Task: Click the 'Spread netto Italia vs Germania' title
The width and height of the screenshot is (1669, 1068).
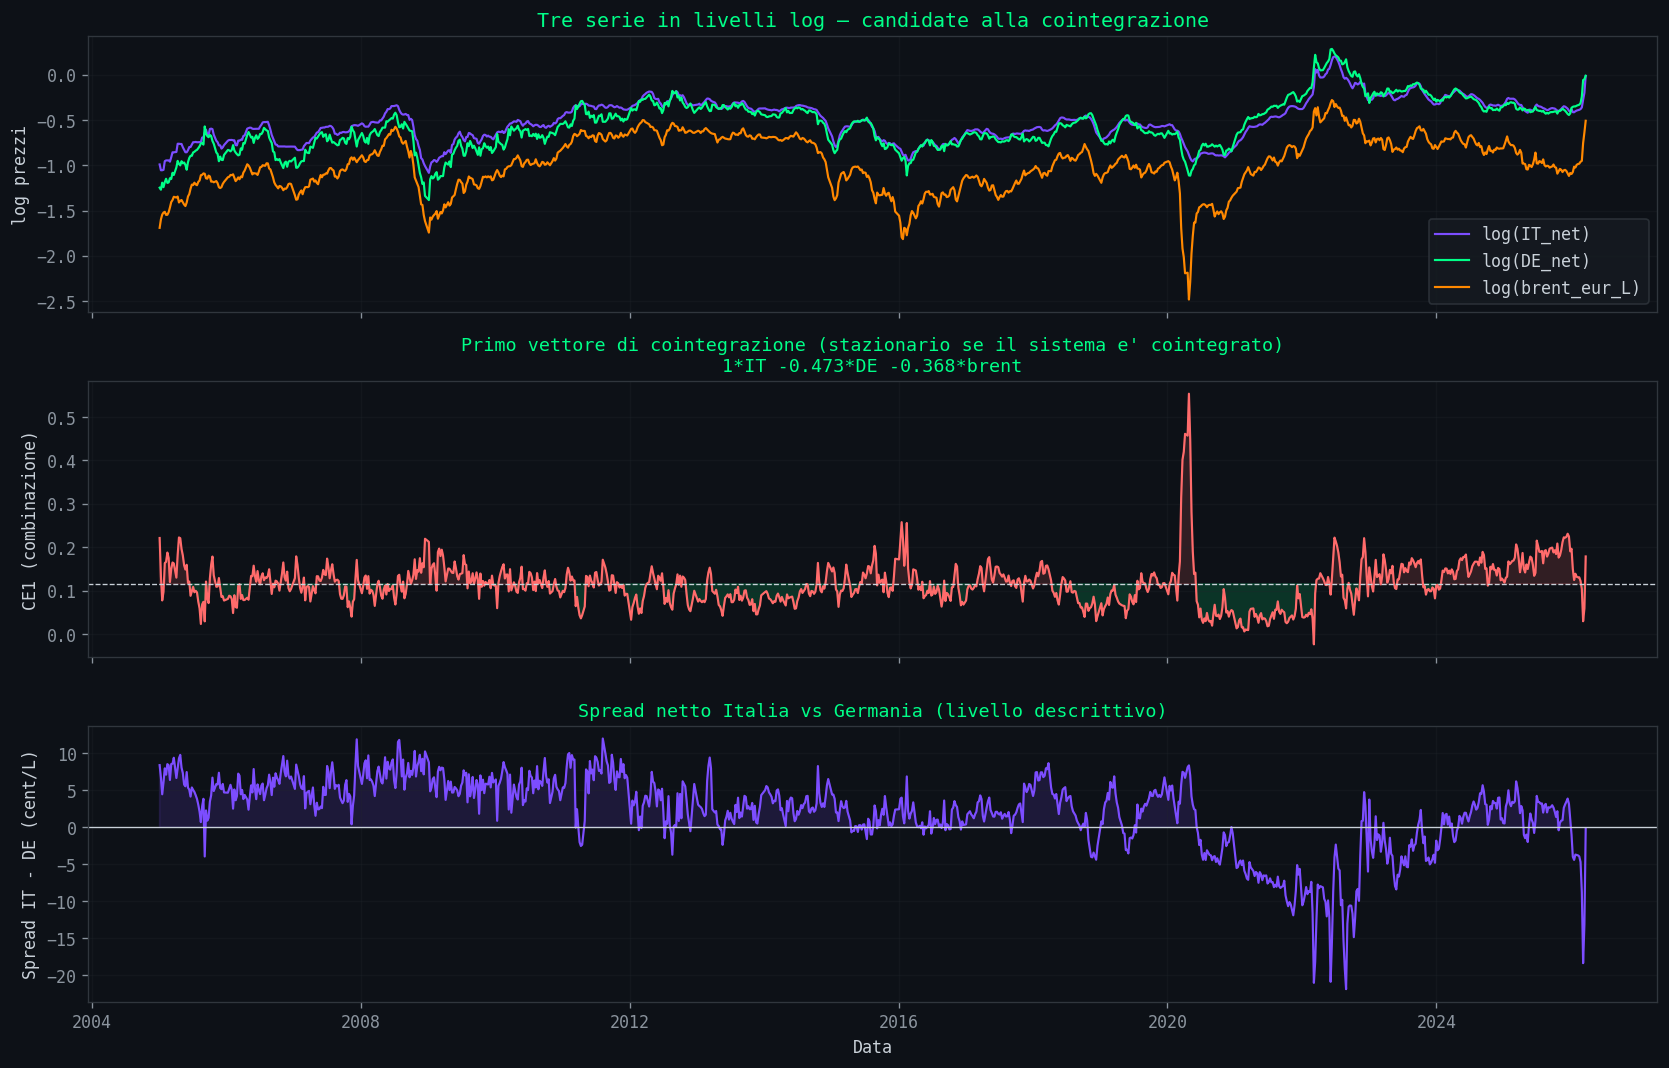Action: 872,711
